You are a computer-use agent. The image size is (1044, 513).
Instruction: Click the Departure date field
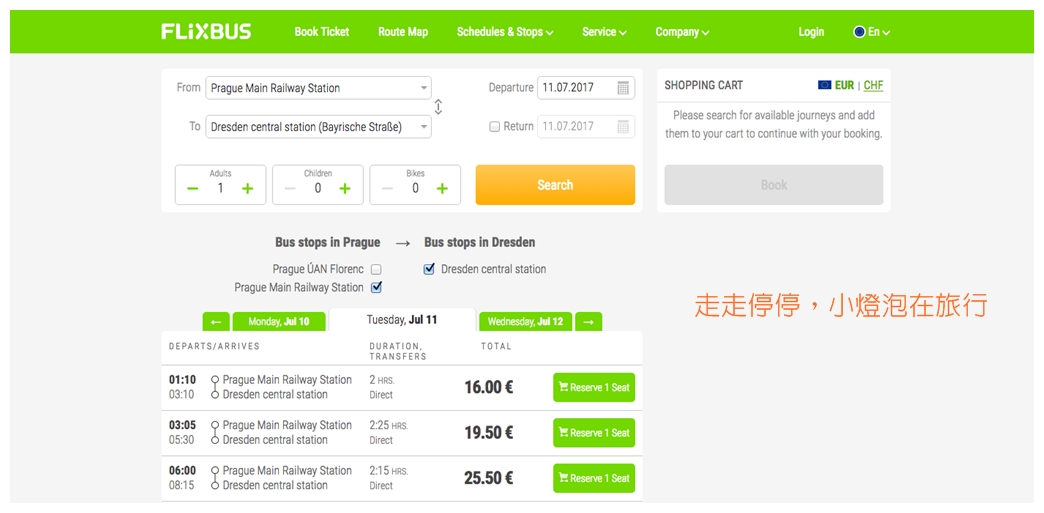coord(586,87)
